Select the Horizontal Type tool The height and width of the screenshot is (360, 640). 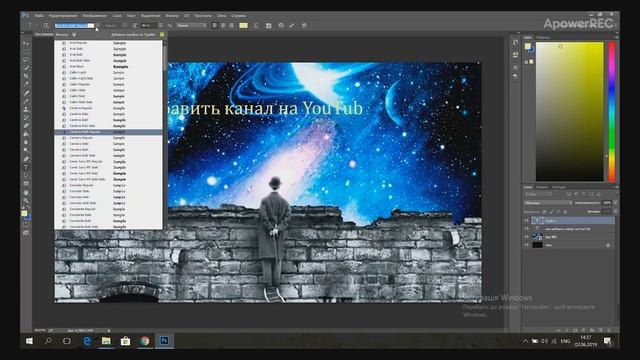pyautogui.click(x=27, y=167)
